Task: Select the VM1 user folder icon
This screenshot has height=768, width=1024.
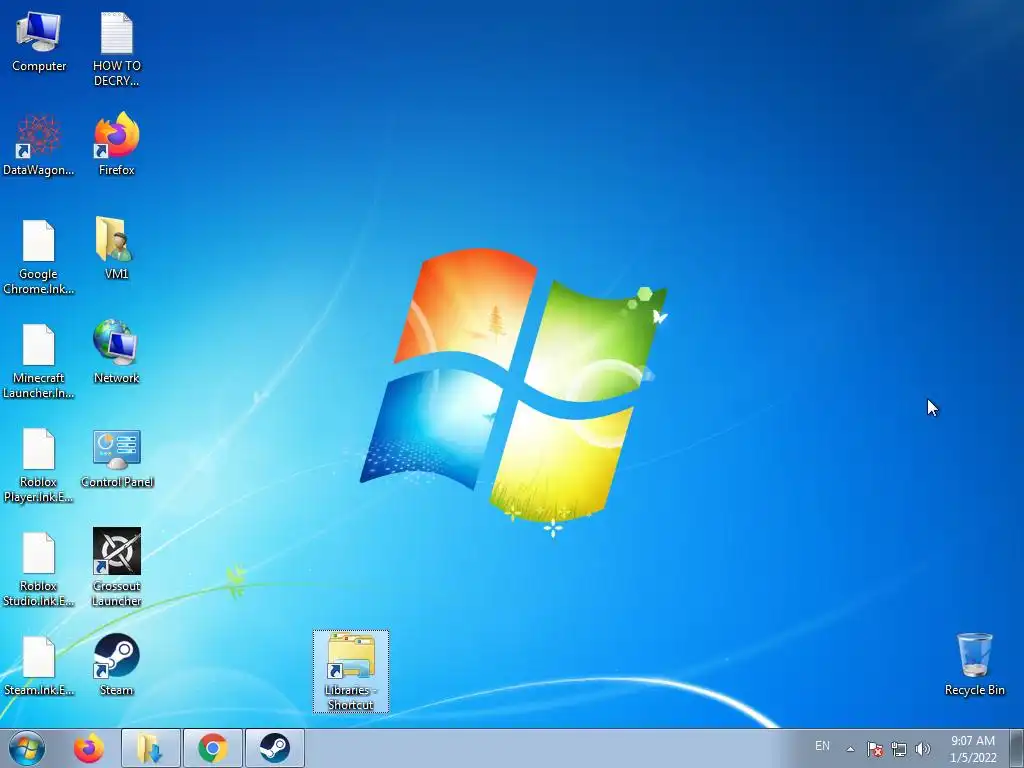Action: point(116,248)
